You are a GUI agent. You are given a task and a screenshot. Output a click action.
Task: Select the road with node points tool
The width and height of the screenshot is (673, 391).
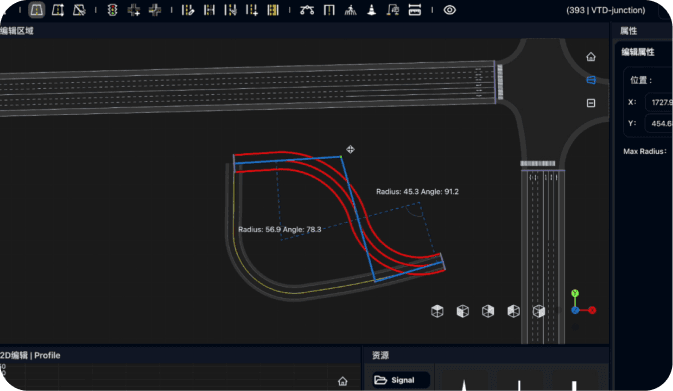pos(58,10)
